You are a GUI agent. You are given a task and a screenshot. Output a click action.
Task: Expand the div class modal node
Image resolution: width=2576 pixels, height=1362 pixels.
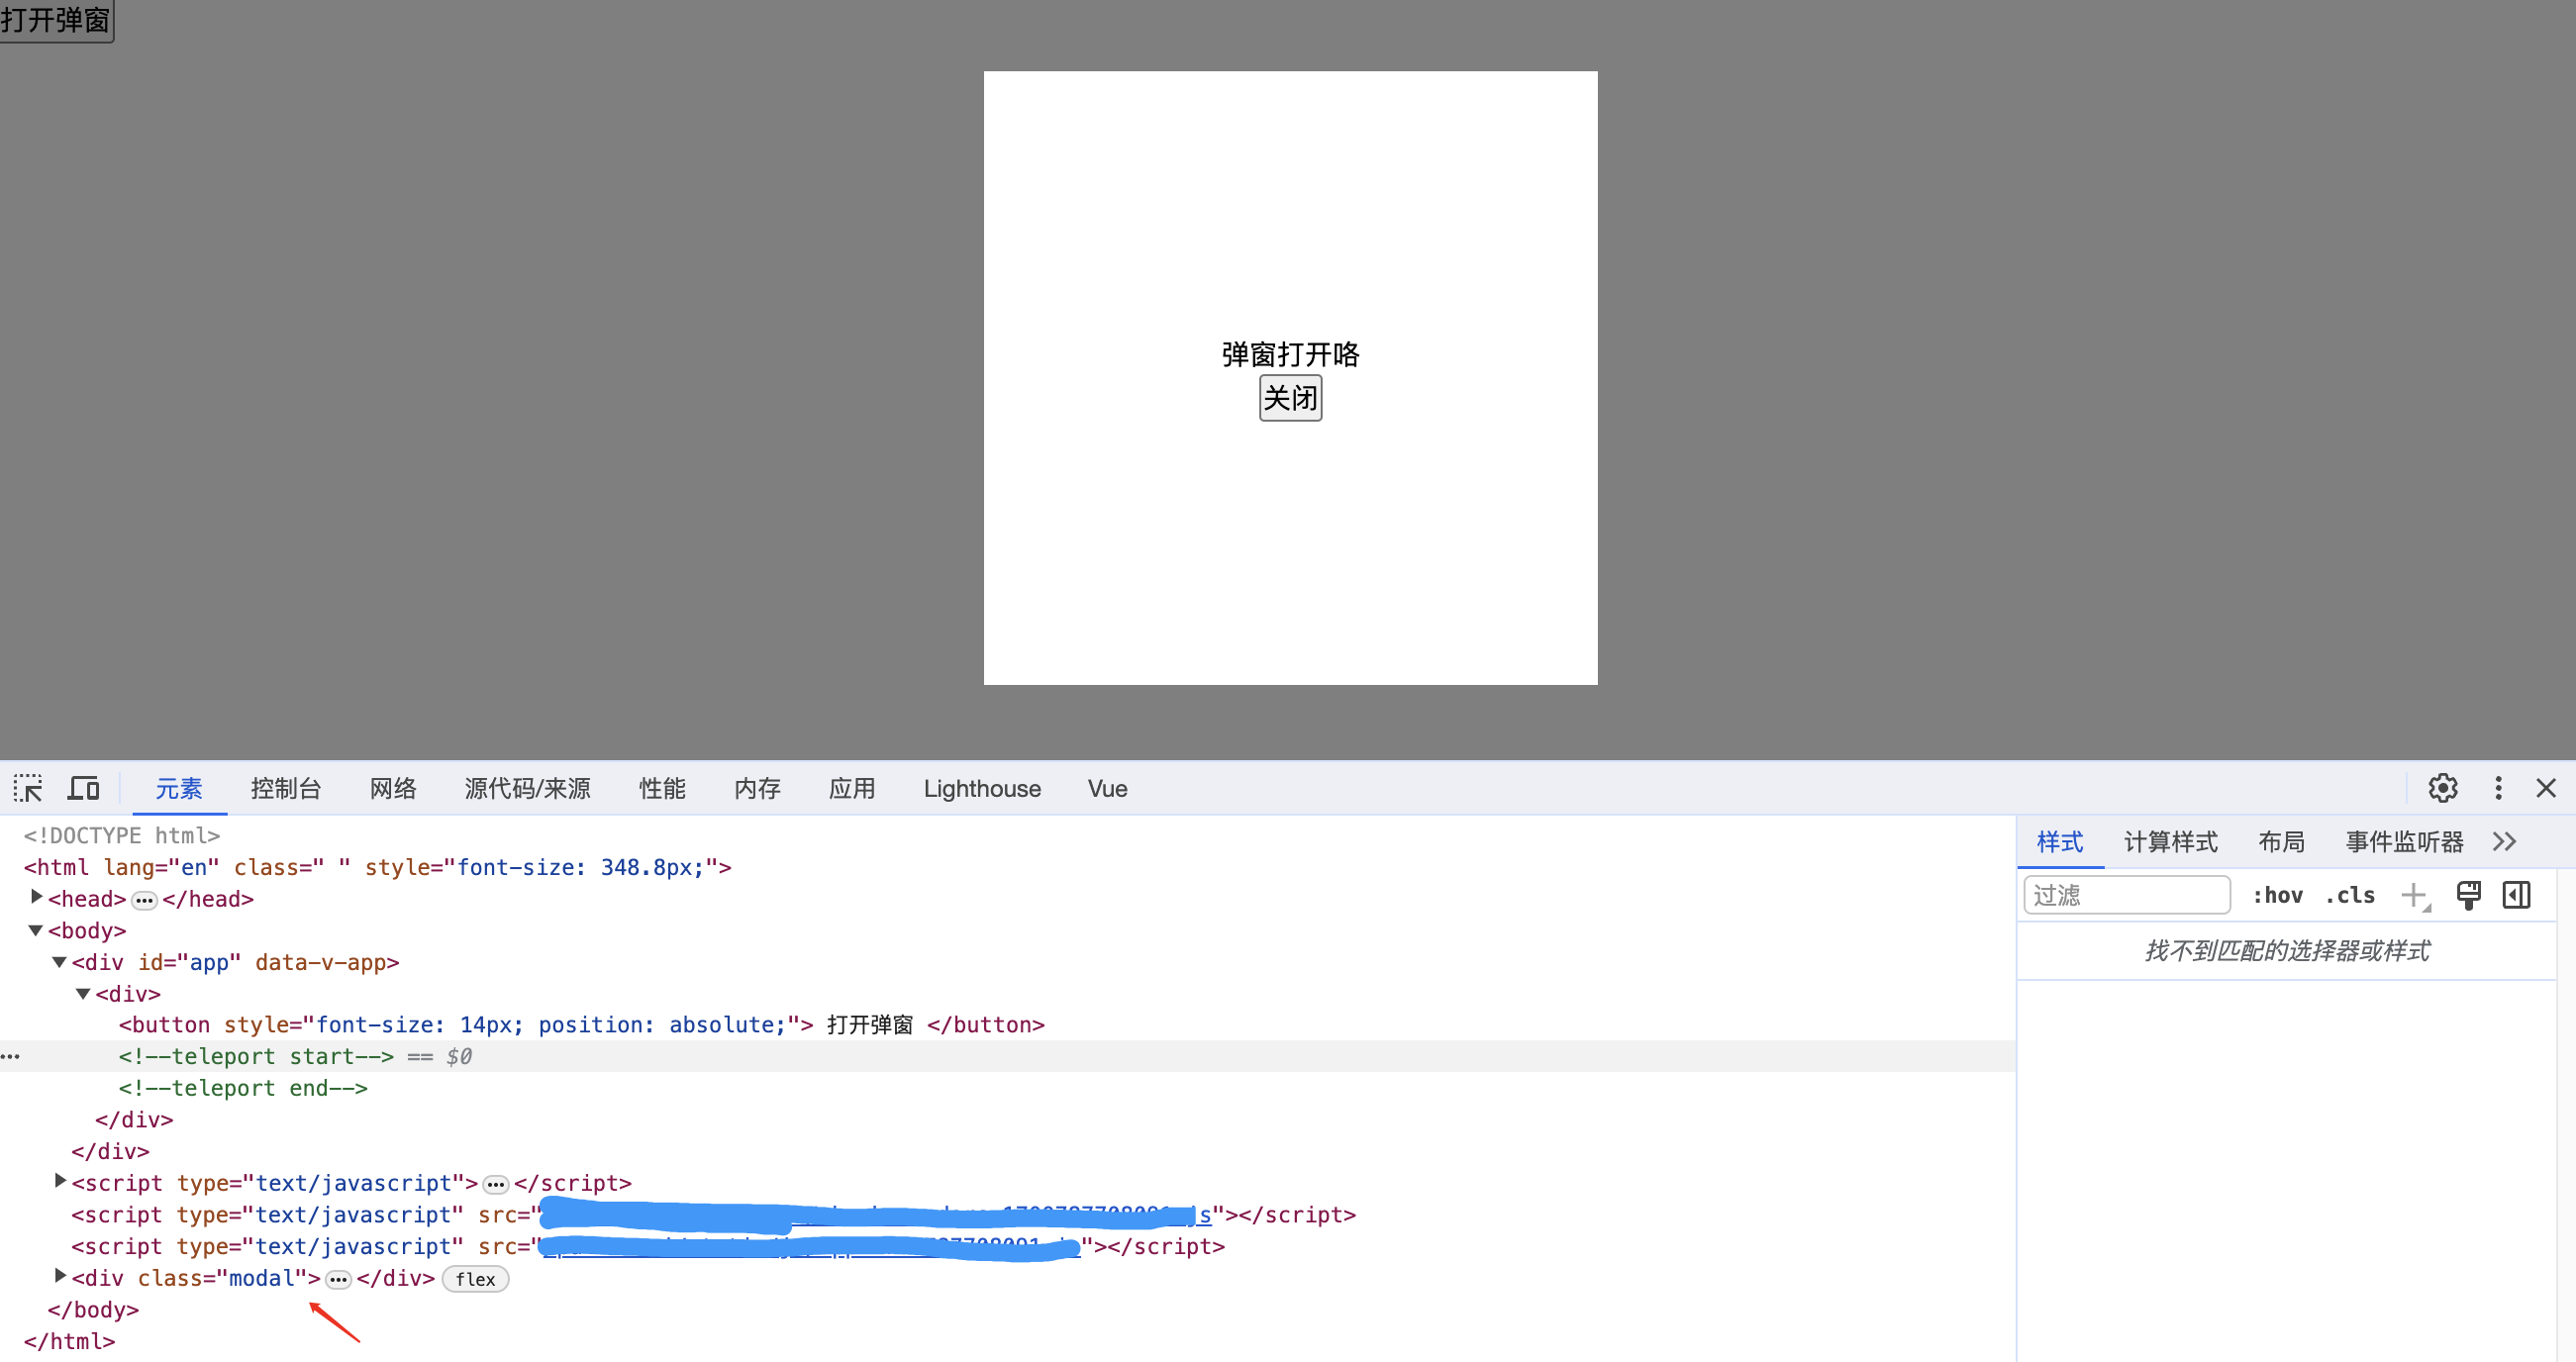(60, 1276)
